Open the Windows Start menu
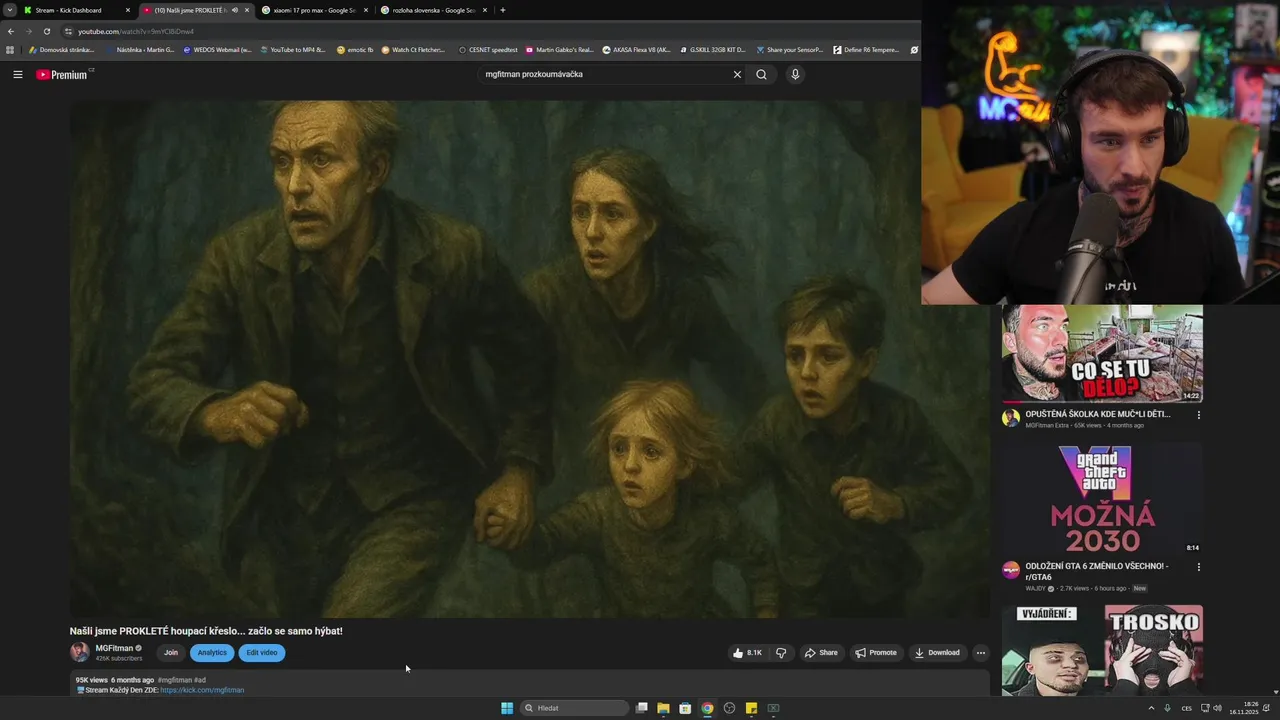Screen dimensions: 1280x720 point(507,708)
